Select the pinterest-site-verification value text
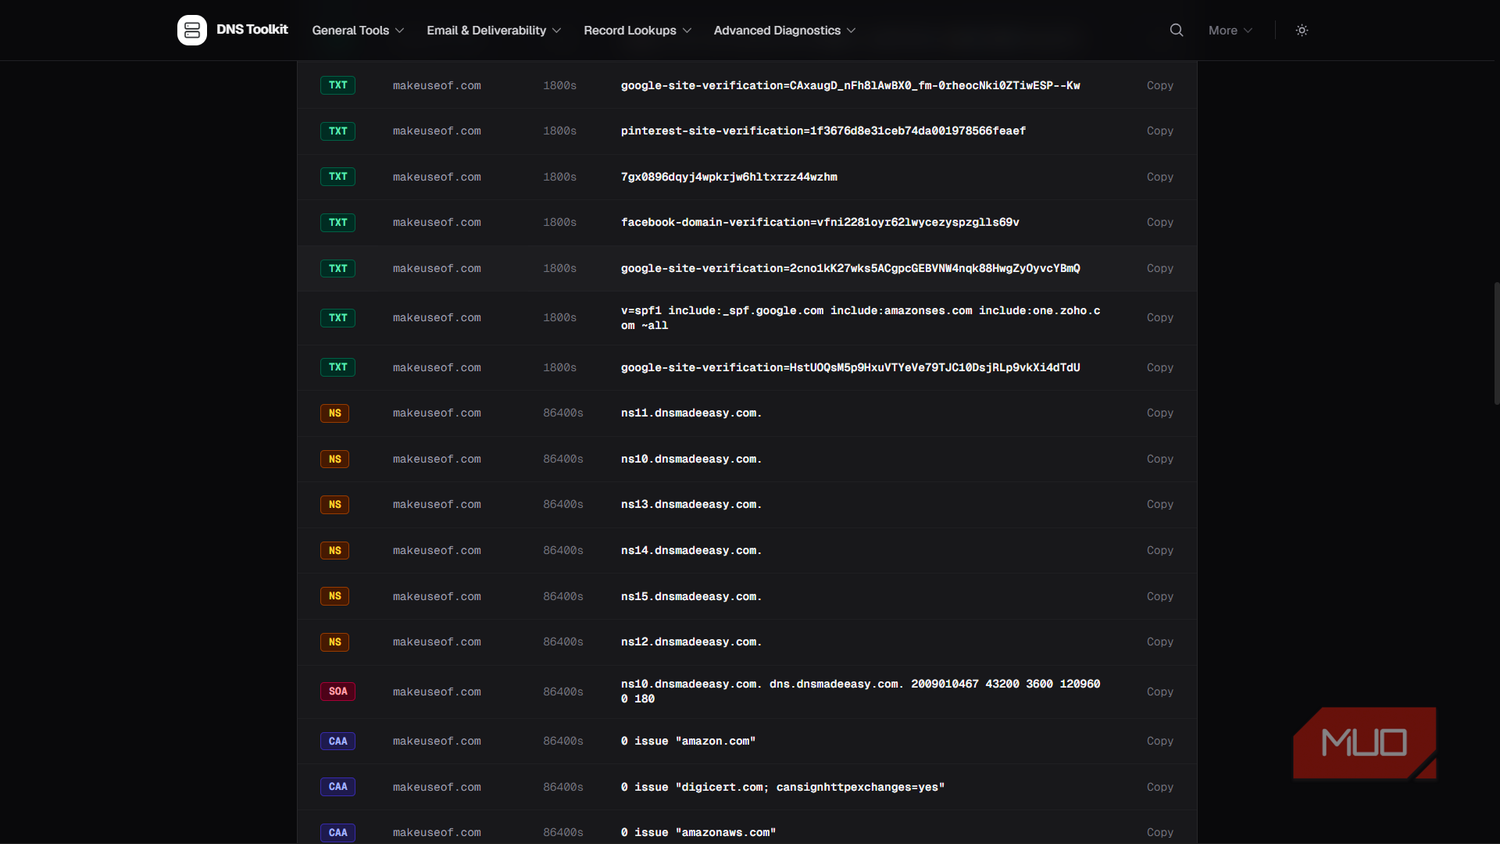Image resolution: width=1500 pixels, height=844 pixels. tap(823, 131)
